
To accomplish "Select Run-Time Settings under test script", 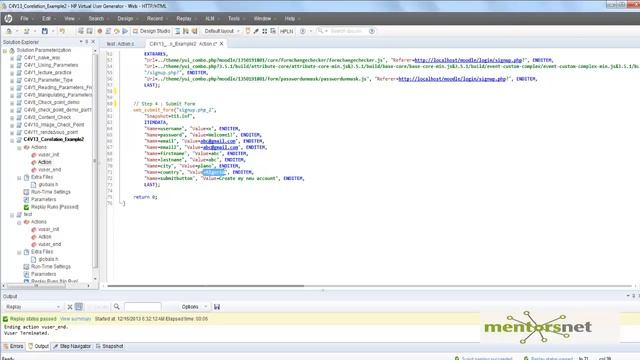I will point(51,267).
